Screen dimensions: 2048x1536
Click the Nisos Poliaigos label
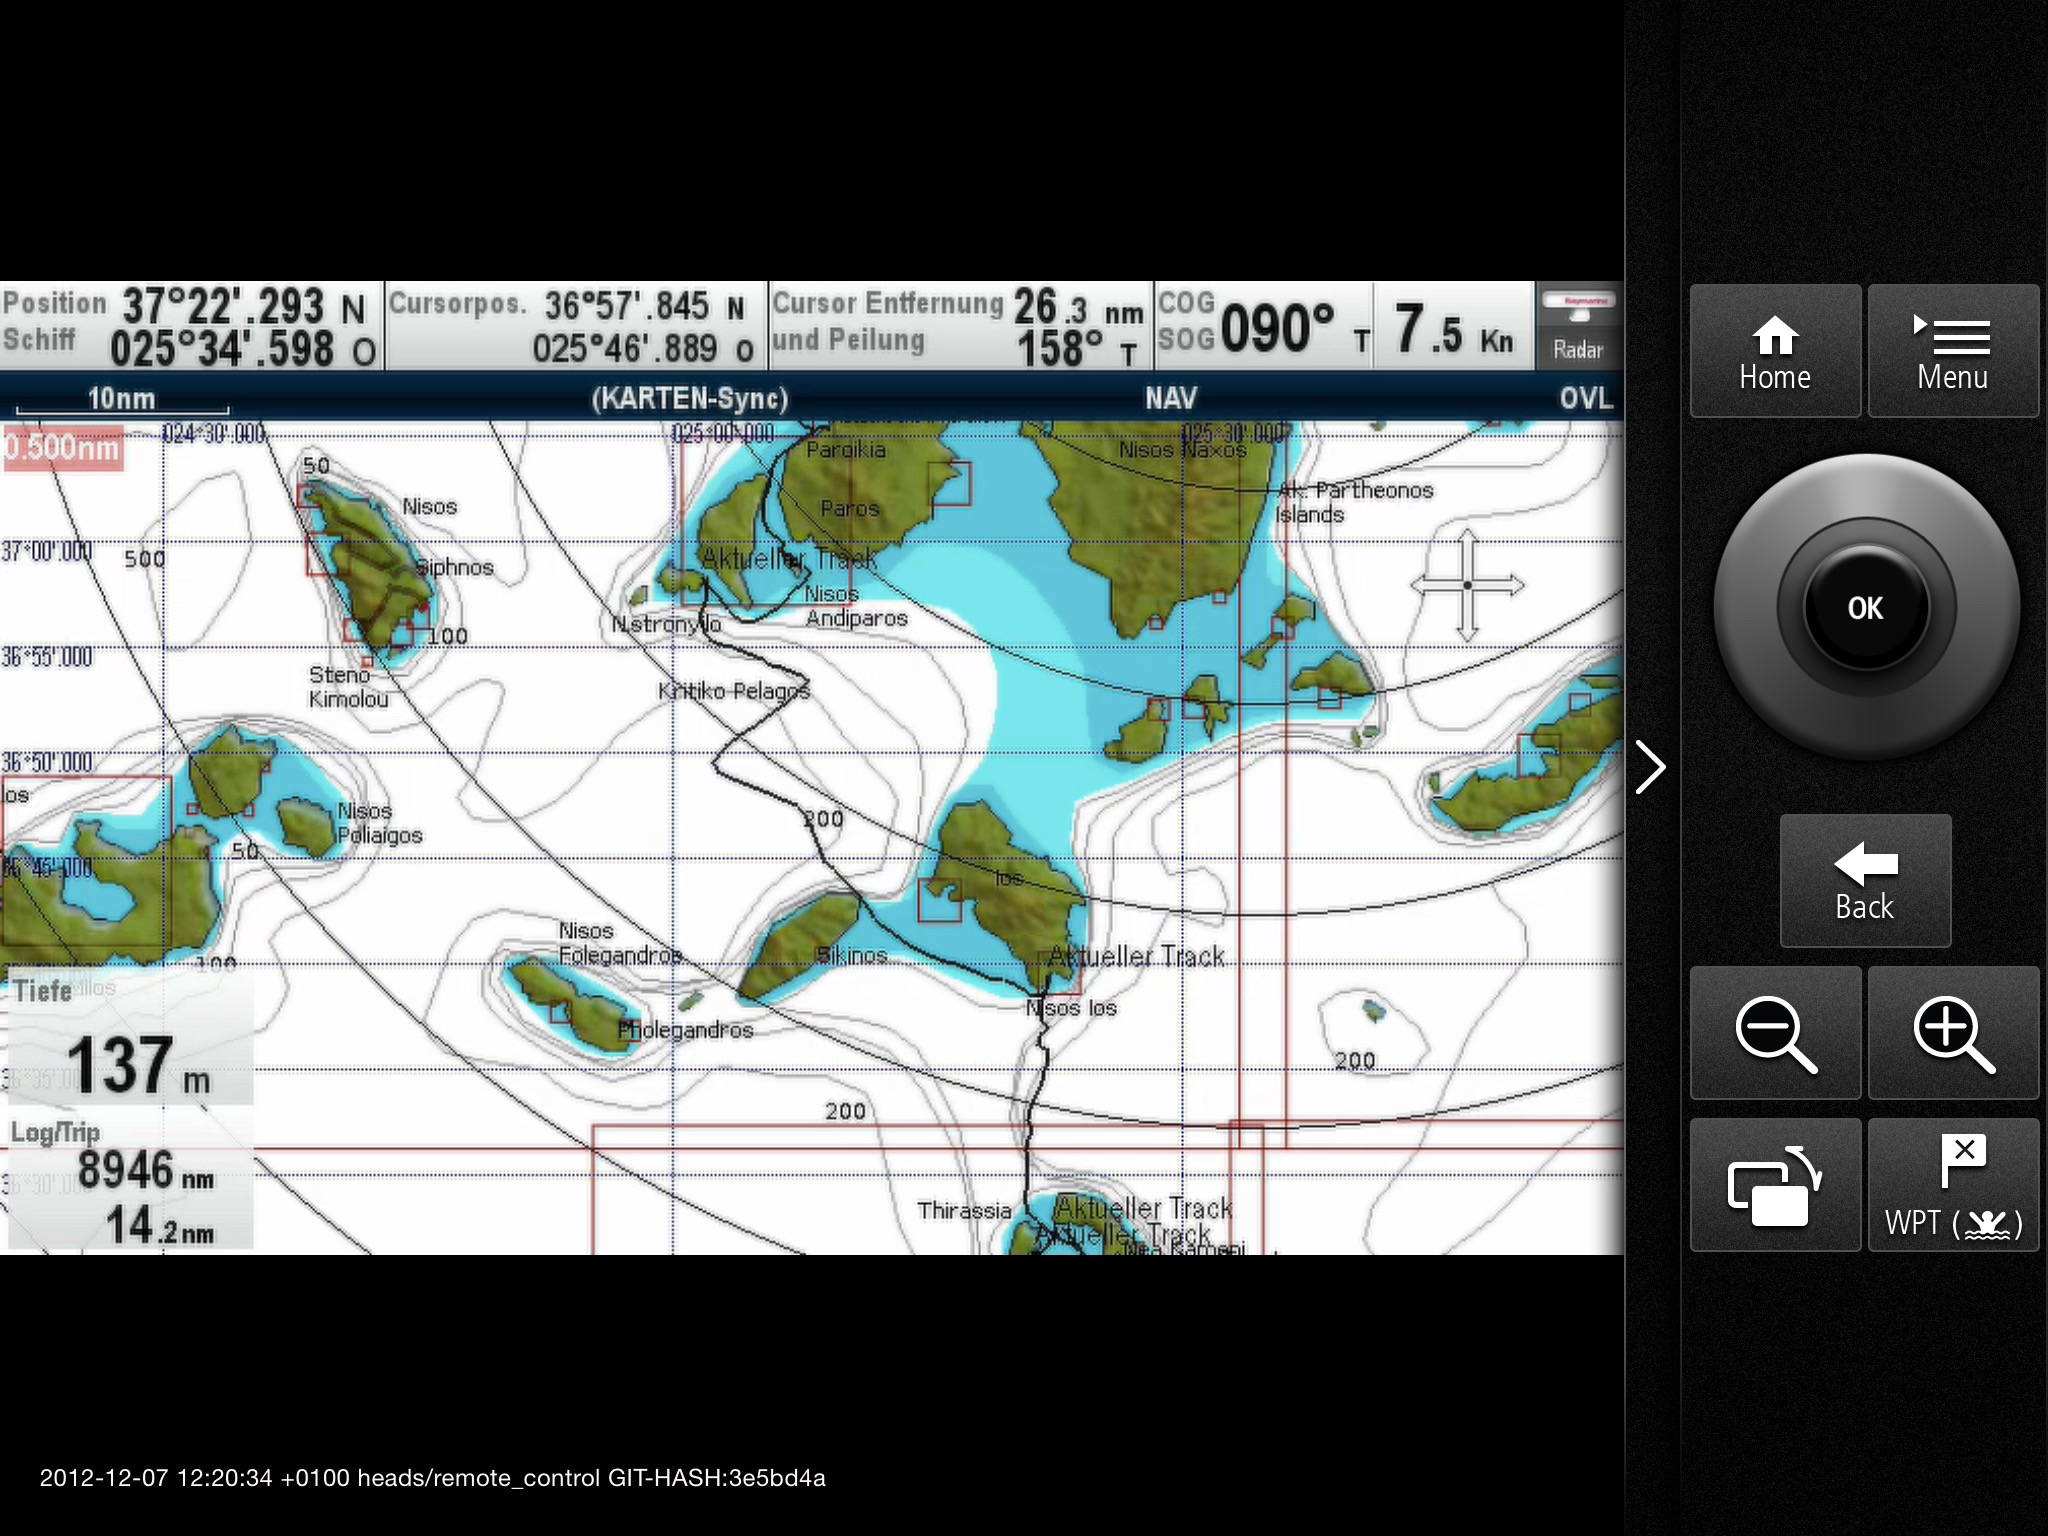[380, 823]
